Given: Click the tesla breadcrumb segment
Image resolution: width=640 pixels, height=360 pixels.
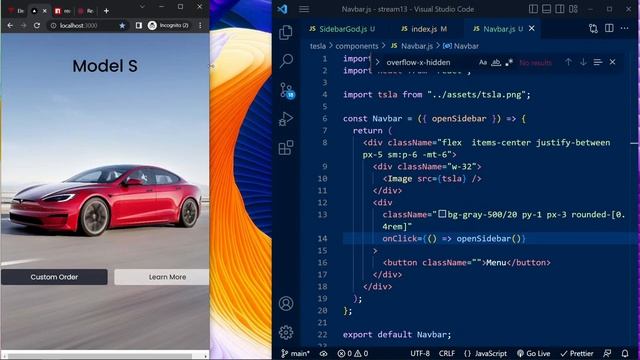Looking at the screenshot, I should tap(318, 46).
